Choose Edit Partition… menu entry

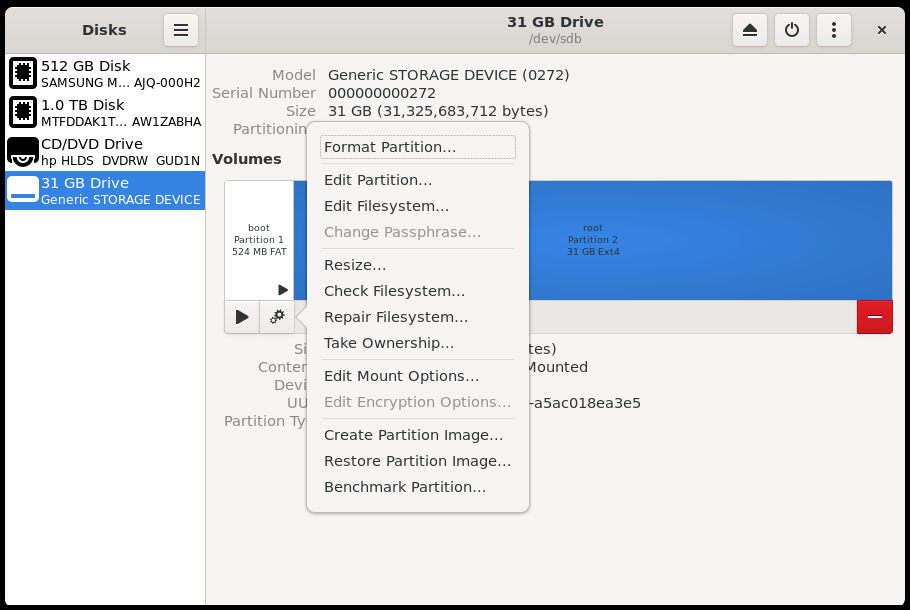(378, 180)
